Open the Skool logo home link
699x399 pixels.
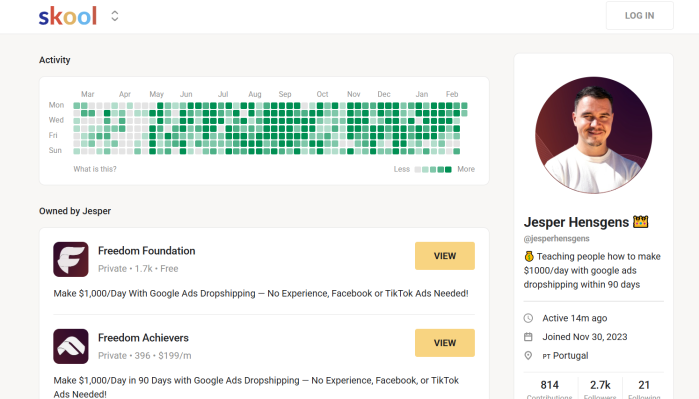[67, 16]
